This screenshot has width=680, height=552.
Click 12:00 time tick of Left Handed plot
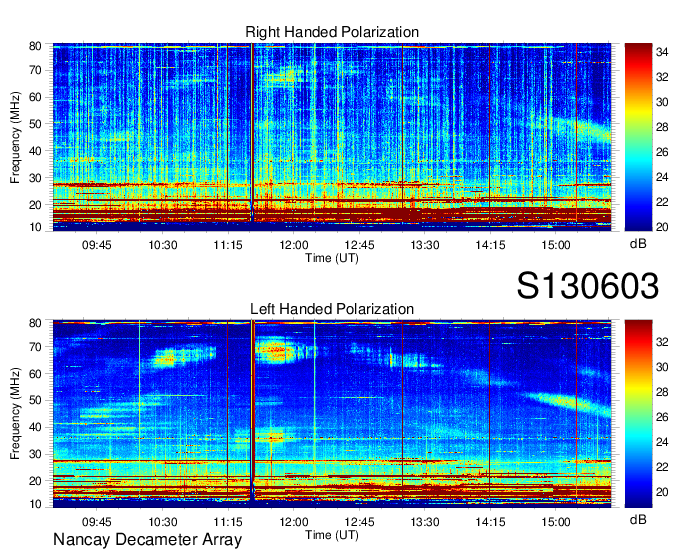tap(294, 522)
